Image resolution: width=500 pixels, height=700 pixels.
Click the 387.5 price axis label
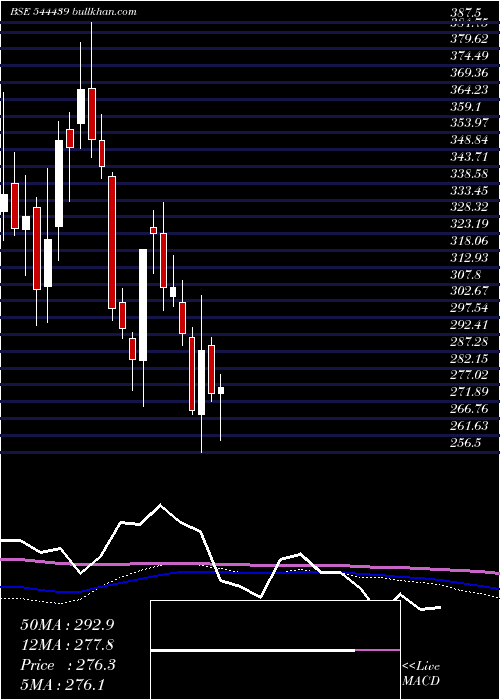(467, 13)
